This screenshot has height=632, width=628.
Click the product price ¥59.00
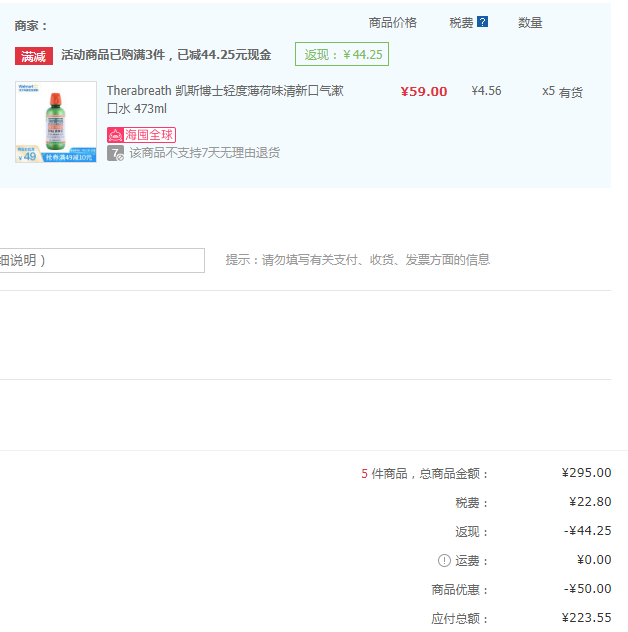[x=424, y=91]
